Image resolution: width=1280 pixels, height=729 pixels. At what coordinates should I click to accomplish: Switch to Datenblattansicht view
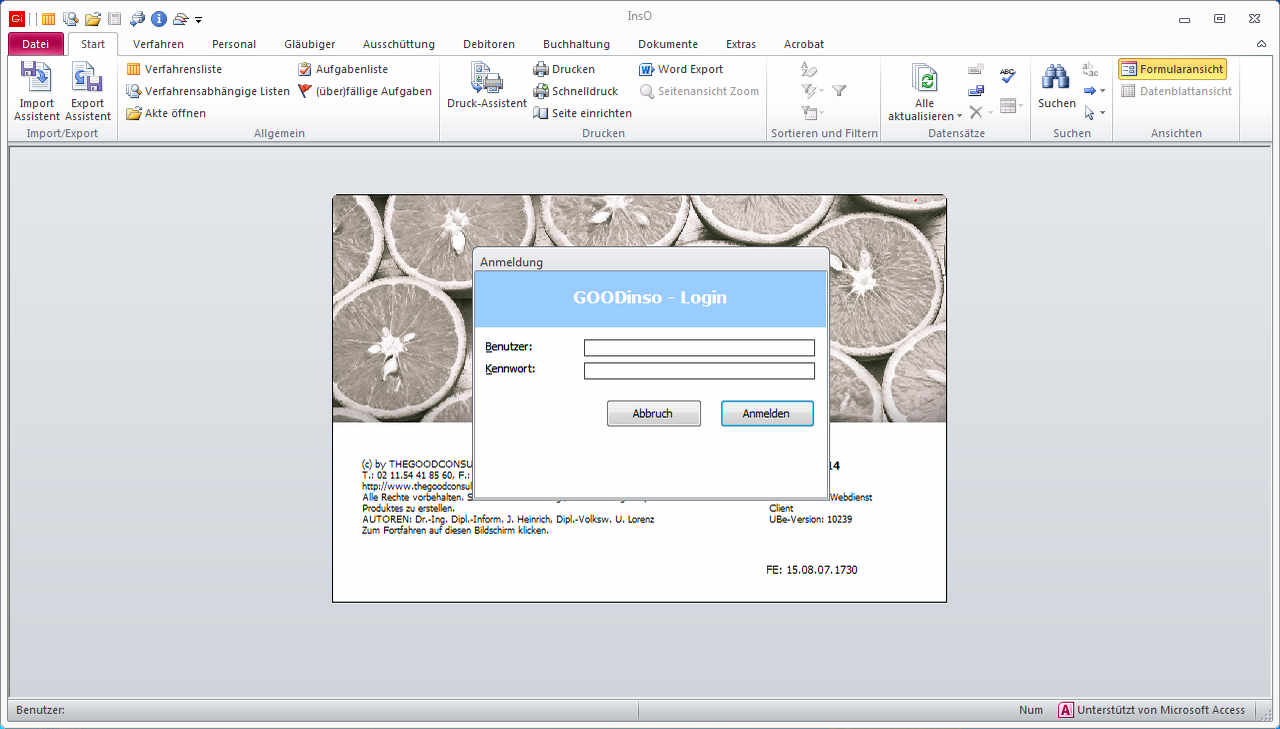pyautogui.click(x=1176, y=91)
